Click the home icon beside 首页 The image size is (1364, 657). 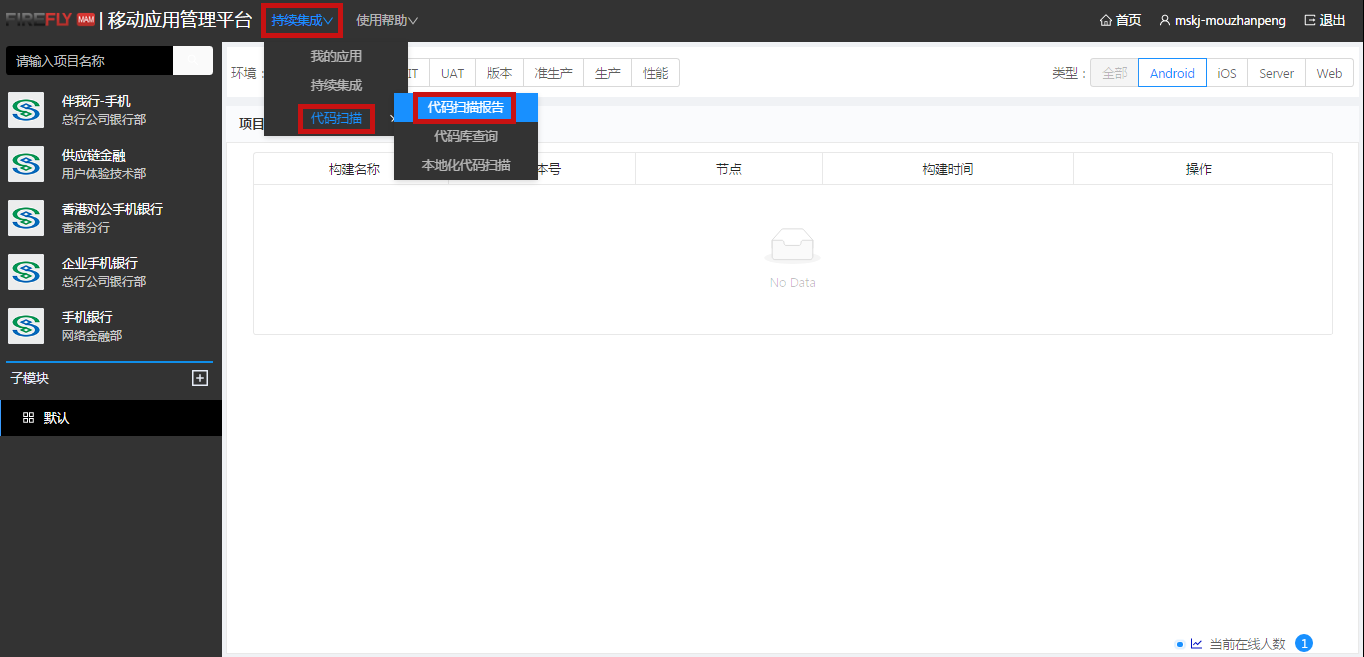click(x=1106, y=20)
